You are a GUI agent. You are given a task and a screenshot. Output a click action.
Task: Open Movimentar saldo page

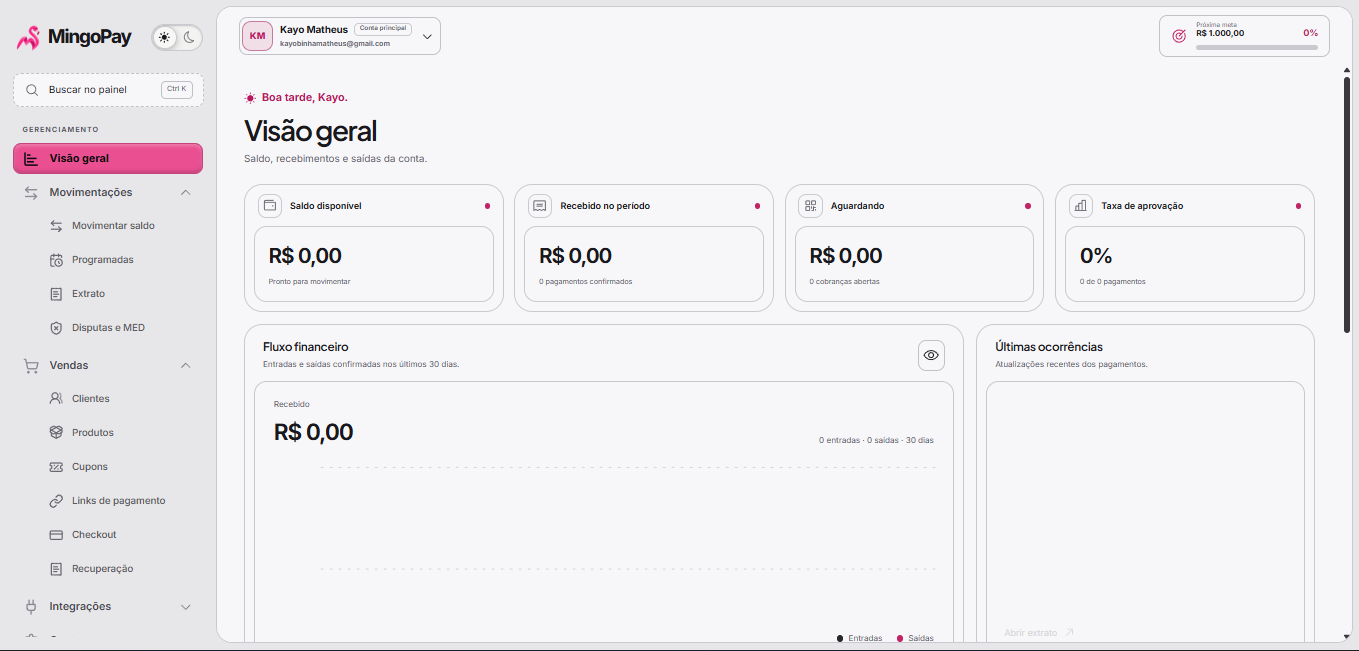pos(113,226)
